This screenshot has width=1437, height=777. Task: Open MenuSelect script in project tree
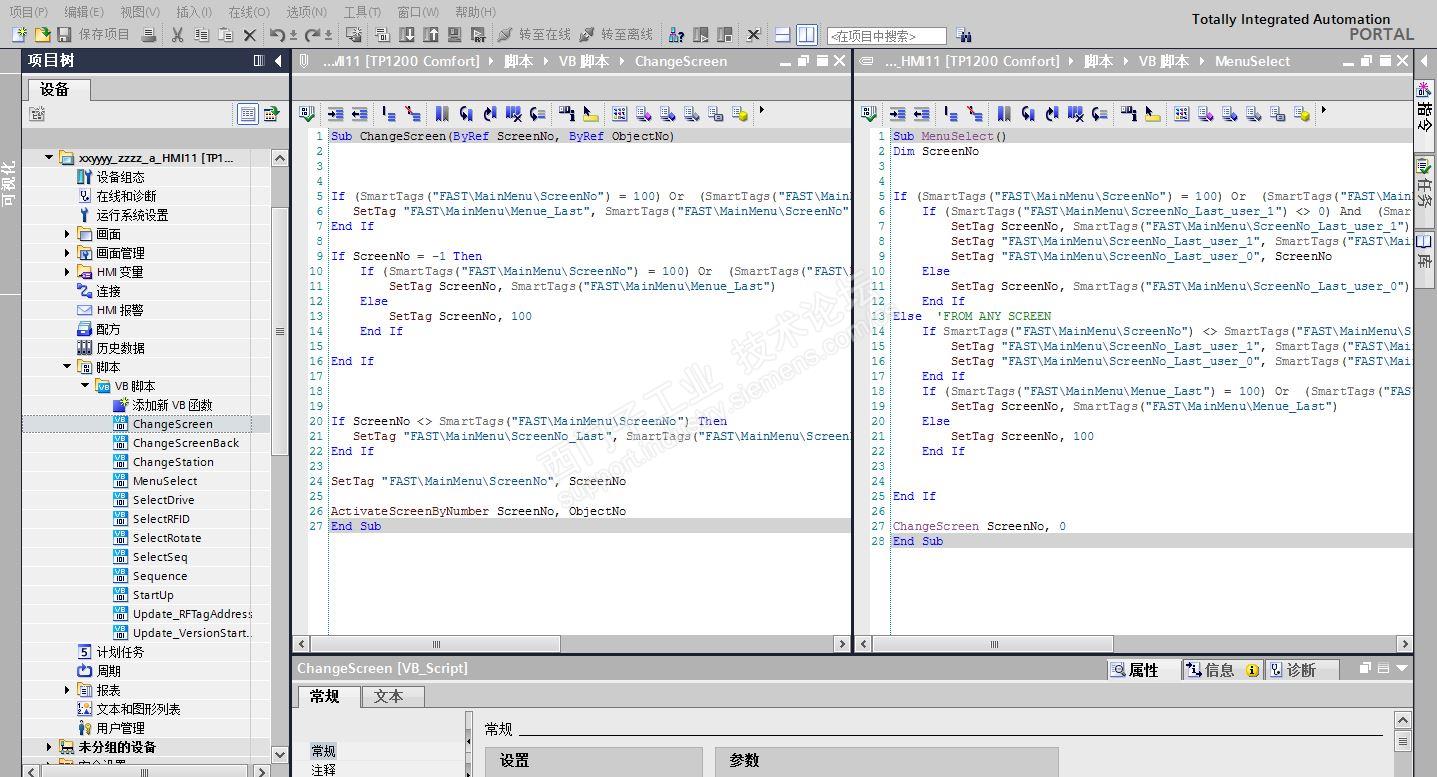tap(165, 481)
